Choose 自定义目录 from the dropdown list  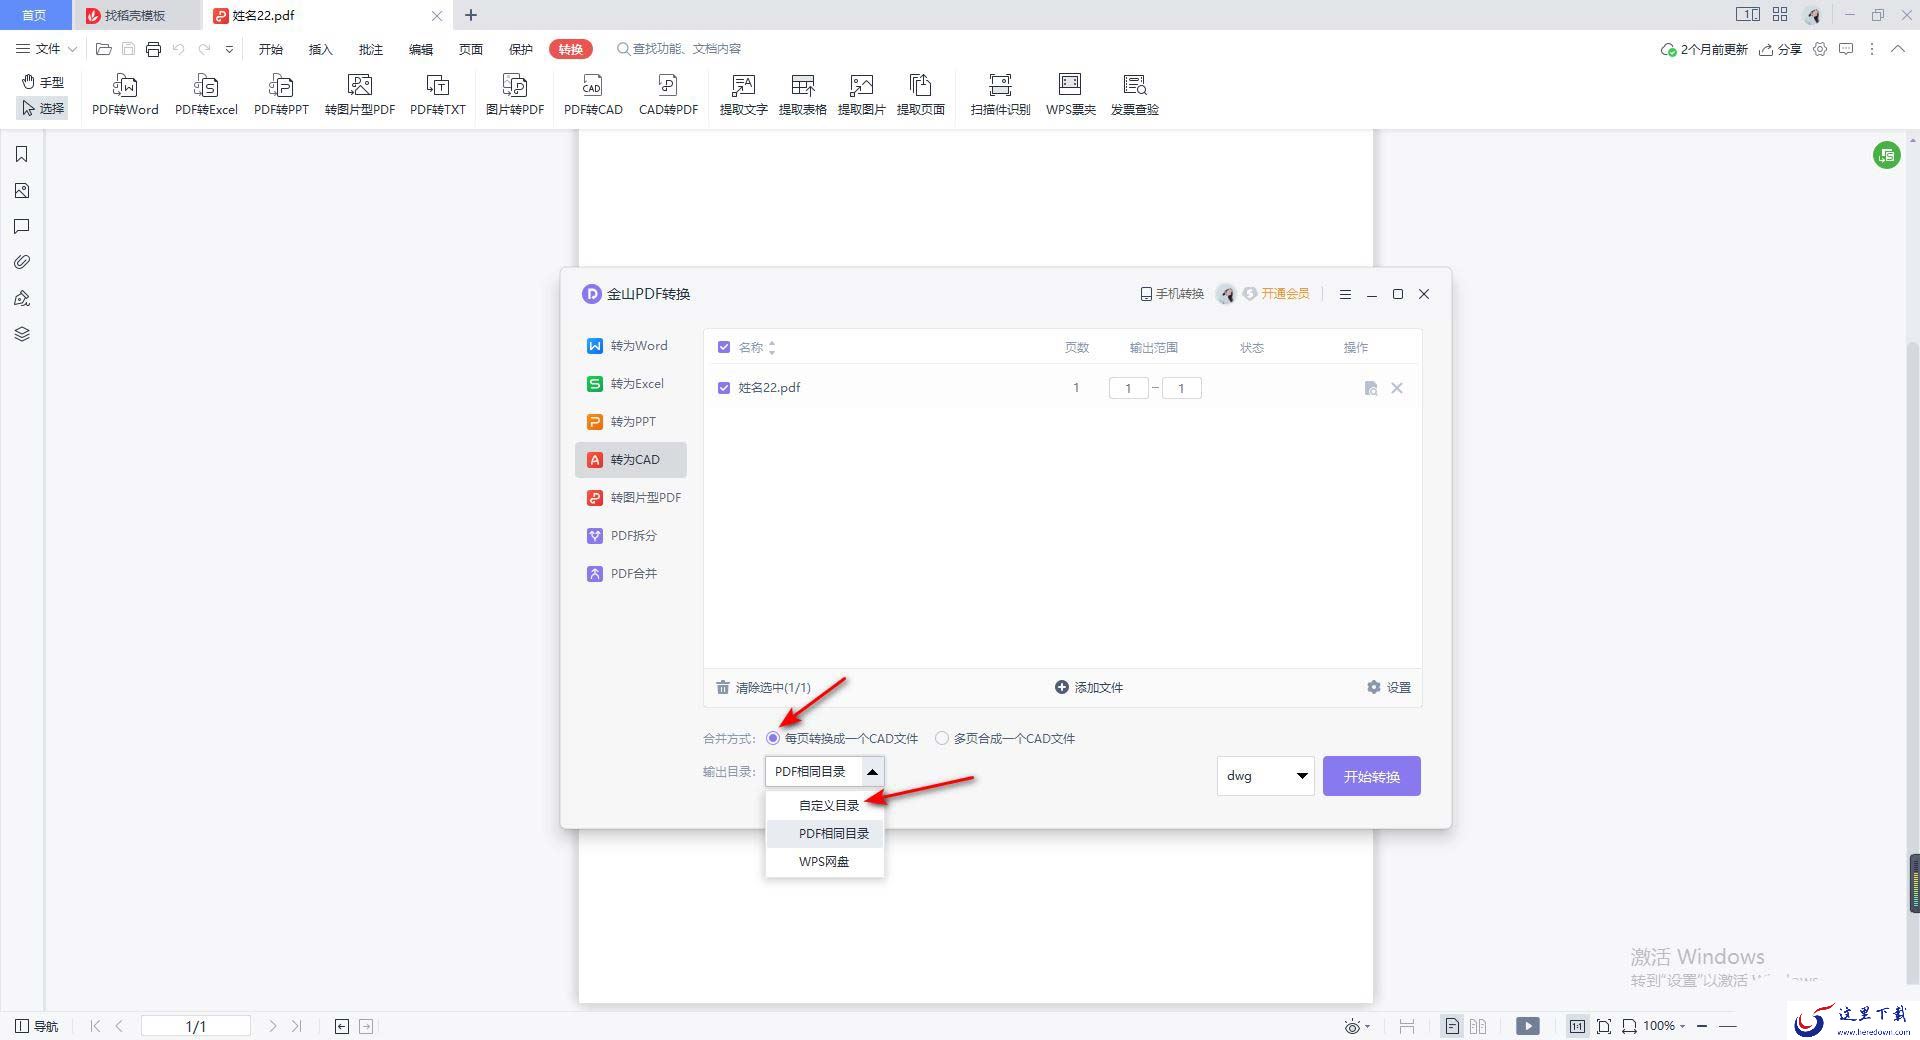click(x=825, y=805)
